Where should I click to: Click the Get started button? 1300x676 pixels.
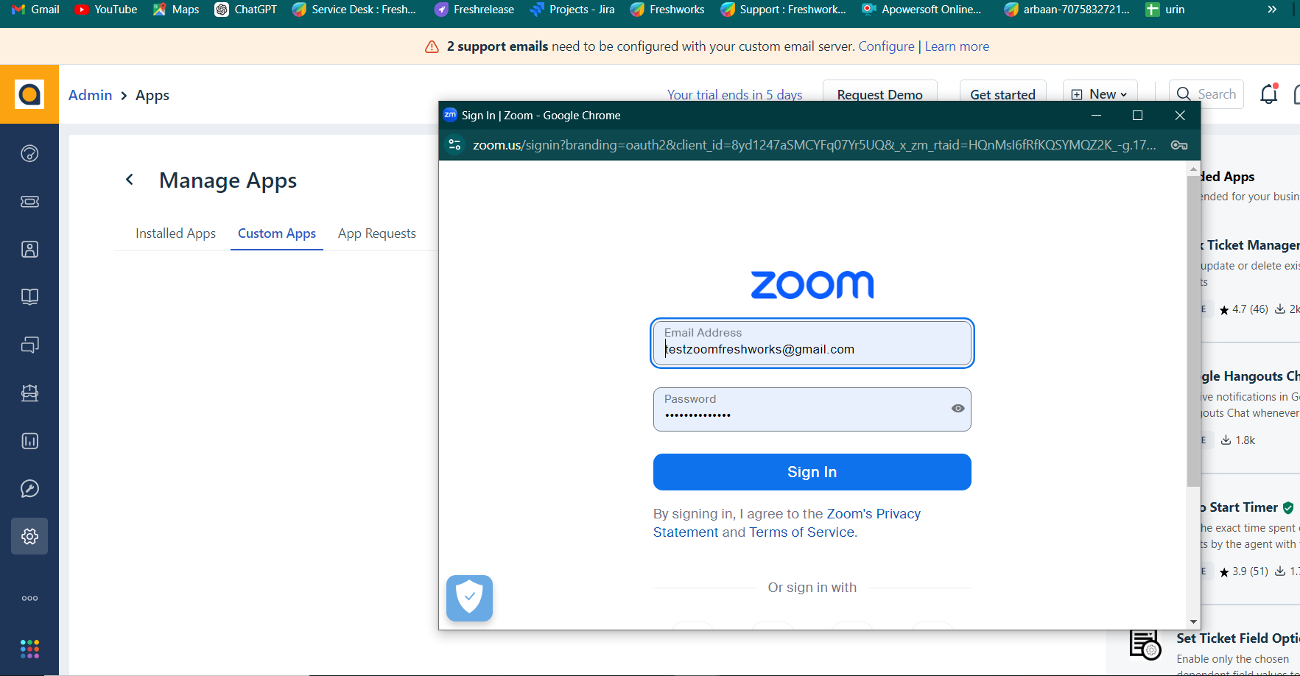click(x=1003, y=94)
